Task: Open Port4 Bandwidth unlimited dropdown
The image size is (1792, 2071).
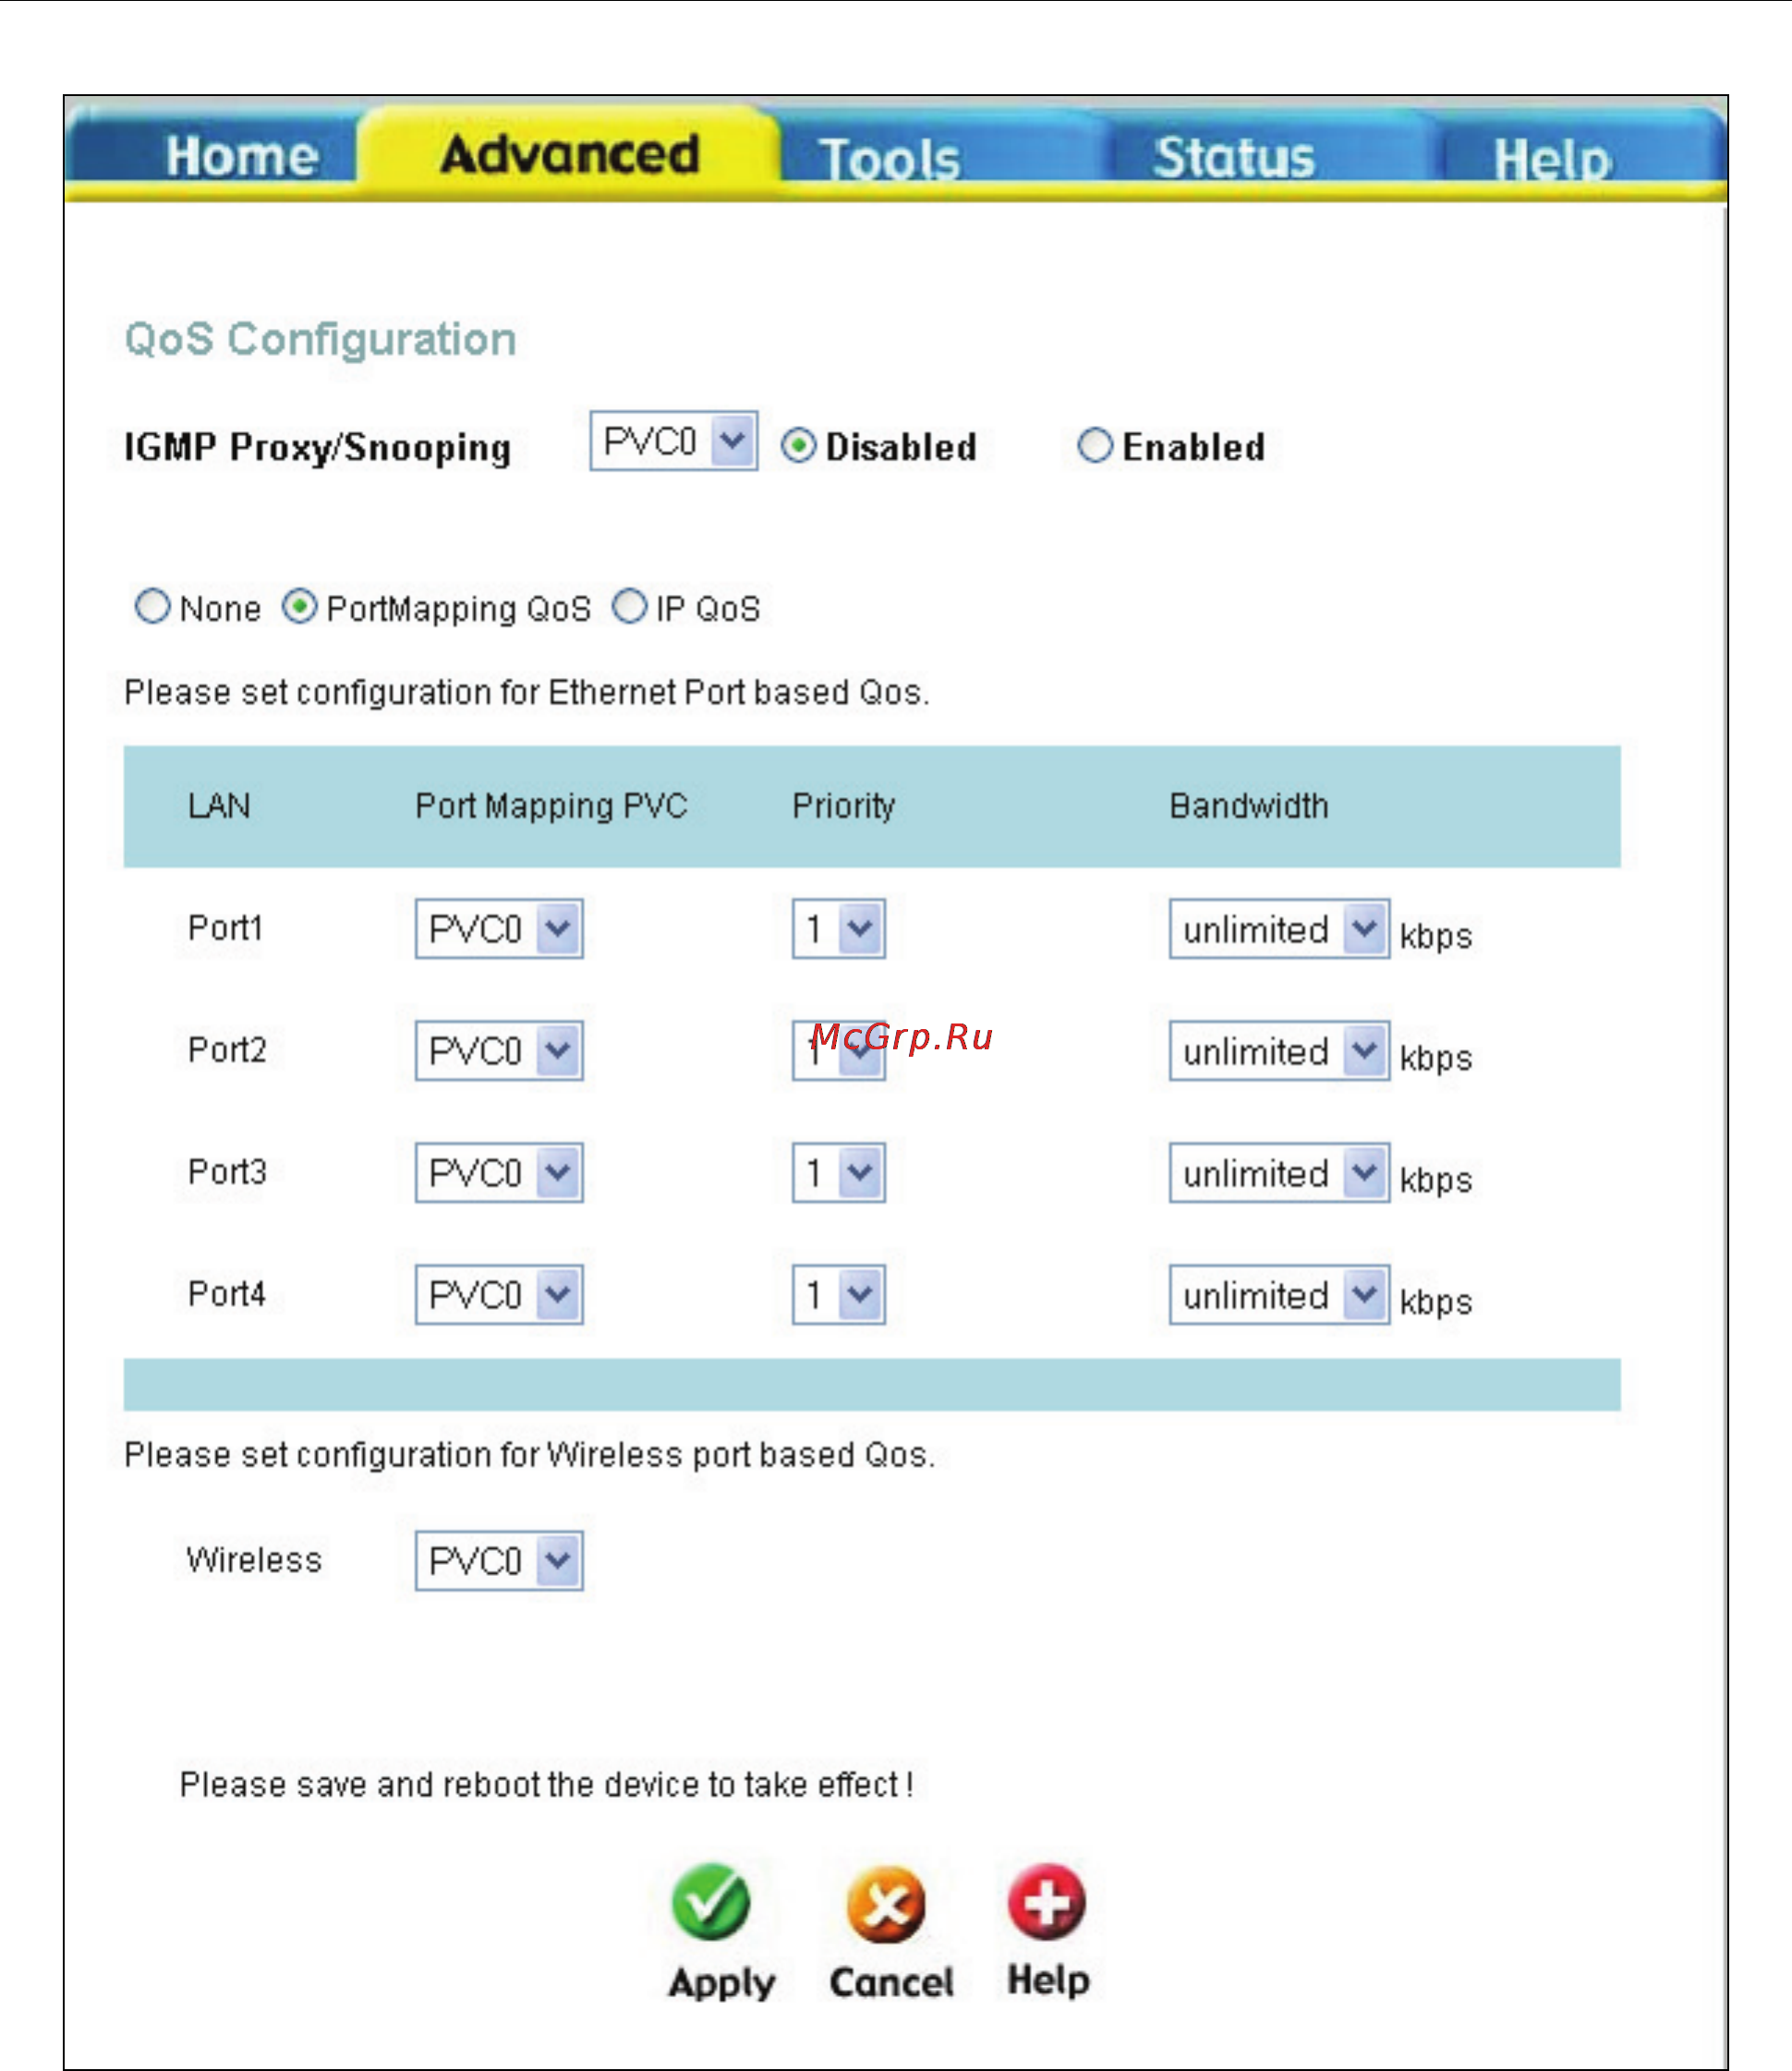Action: [x=1279, y=1294]
